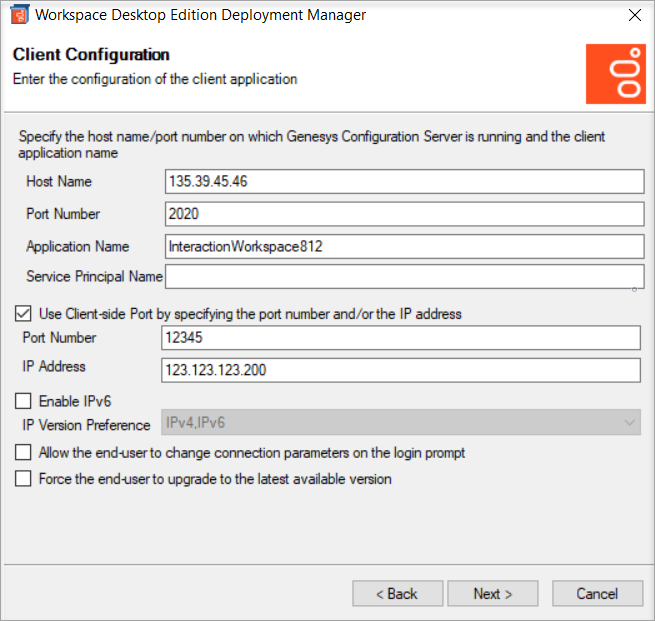655x621 pixels.
Task: Click the empty Service Principal Name field
Action: [x=404, y=277]
